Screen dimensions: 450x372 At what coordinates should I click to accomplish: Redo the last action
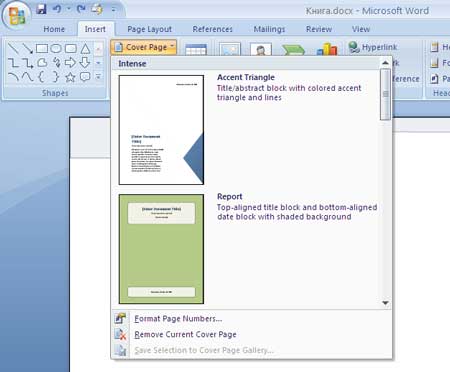[x=81, y=9]
